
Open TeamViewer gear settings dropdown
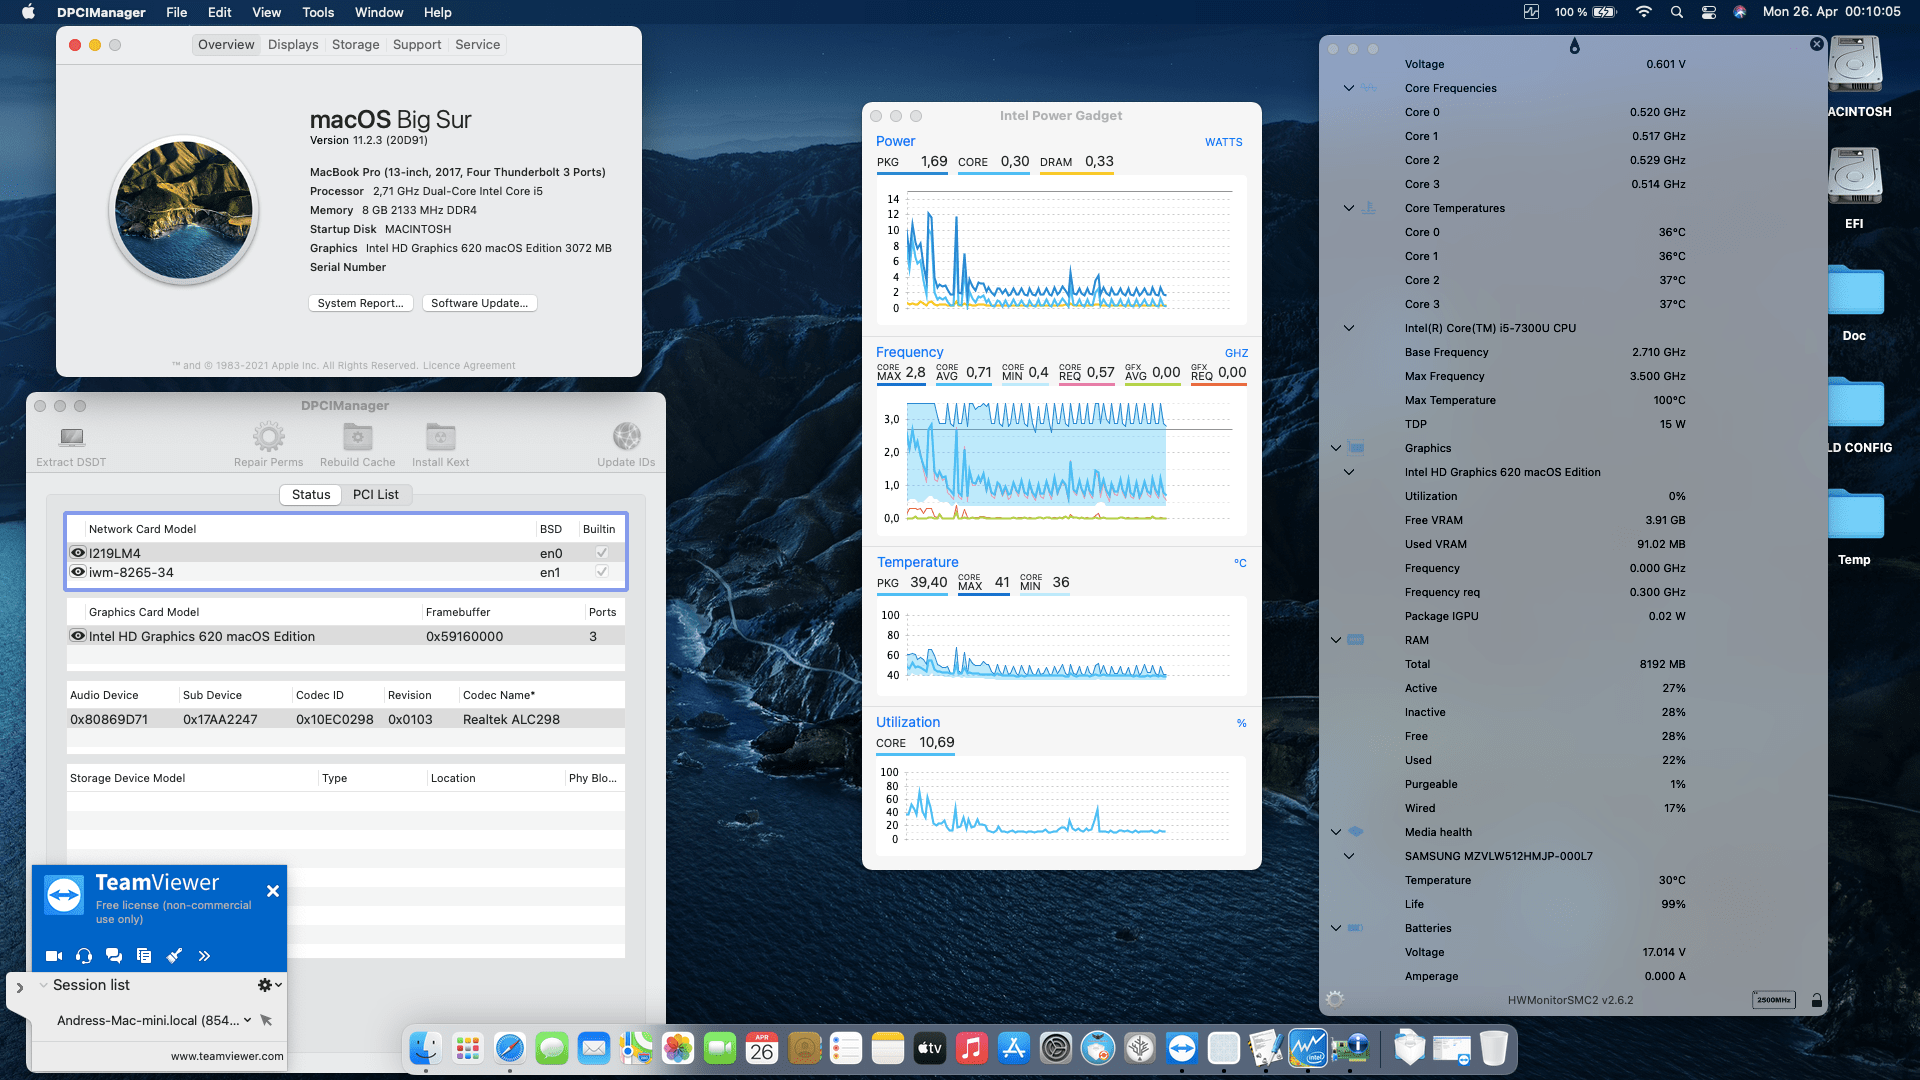pos(269,985)
